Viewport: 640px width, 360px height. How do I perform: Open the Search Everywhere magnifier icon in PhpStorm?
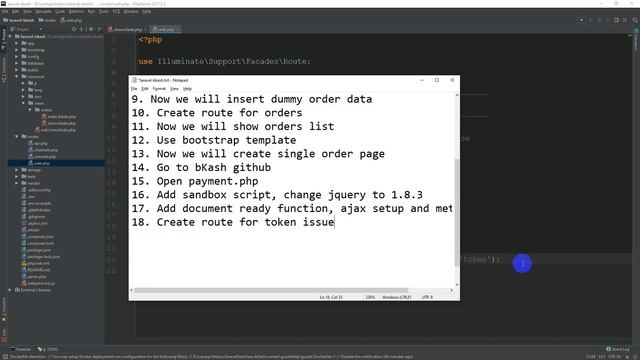[x=635, y=20]
